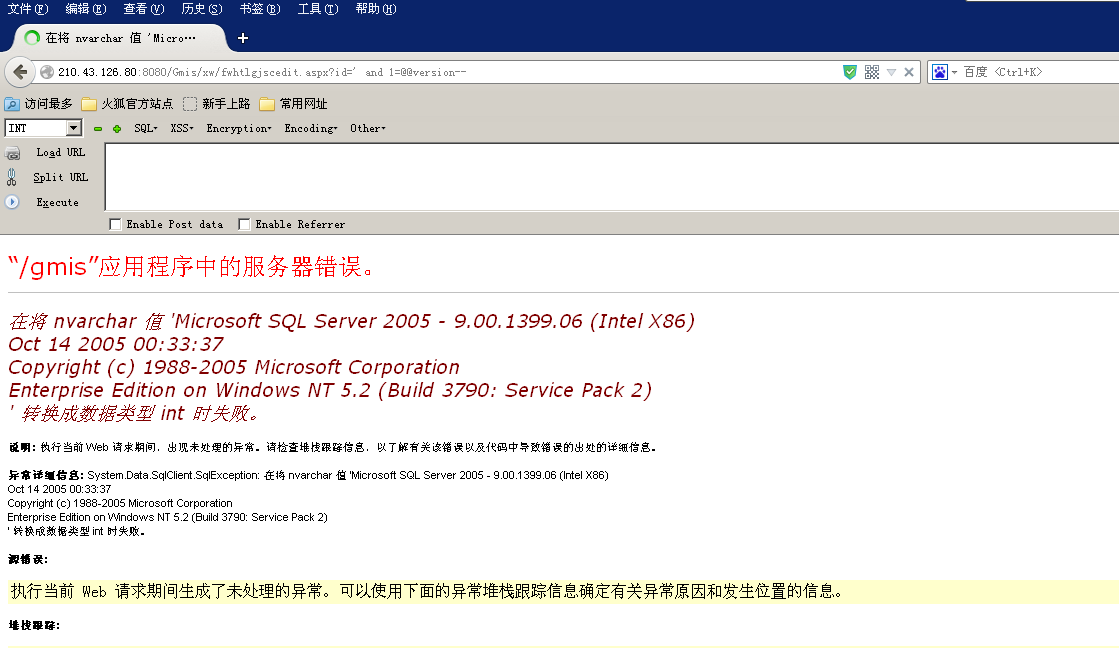This screenshot has width=1119, height=648.
Task: Open the 文件 menu
Action: coord(28,9)
